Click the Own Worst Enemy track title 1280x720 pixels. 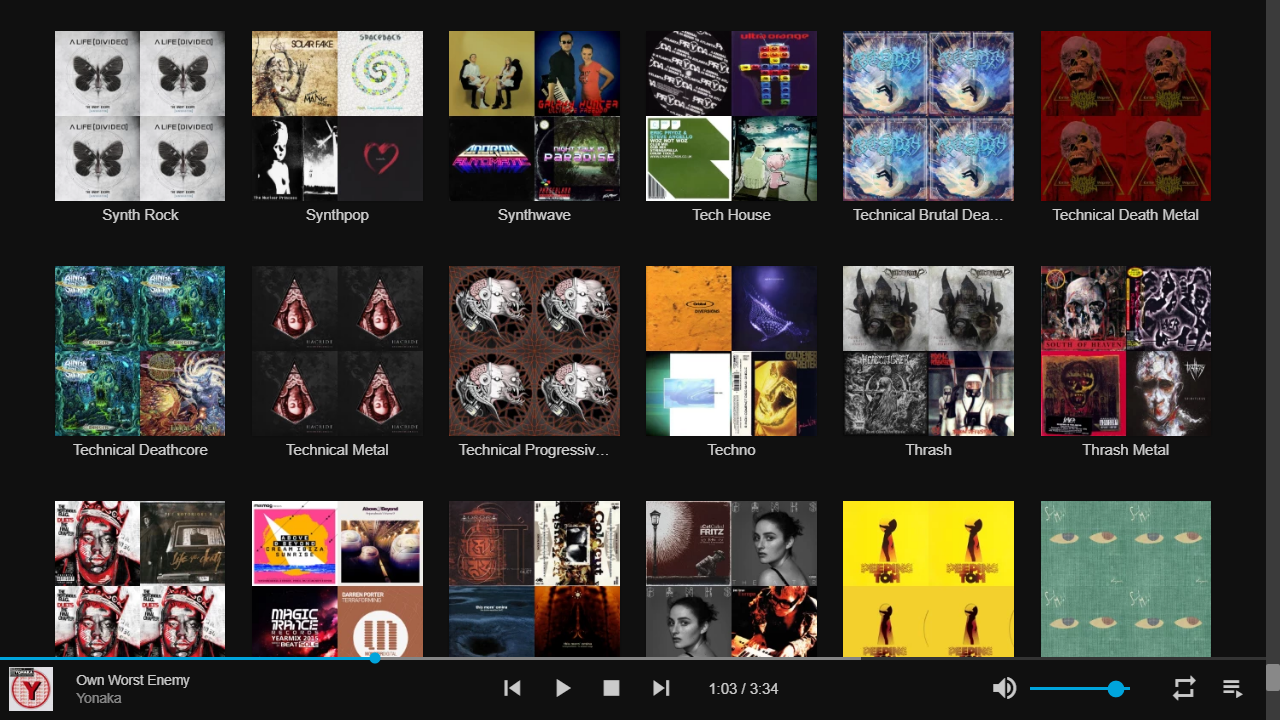coord(133,680)
